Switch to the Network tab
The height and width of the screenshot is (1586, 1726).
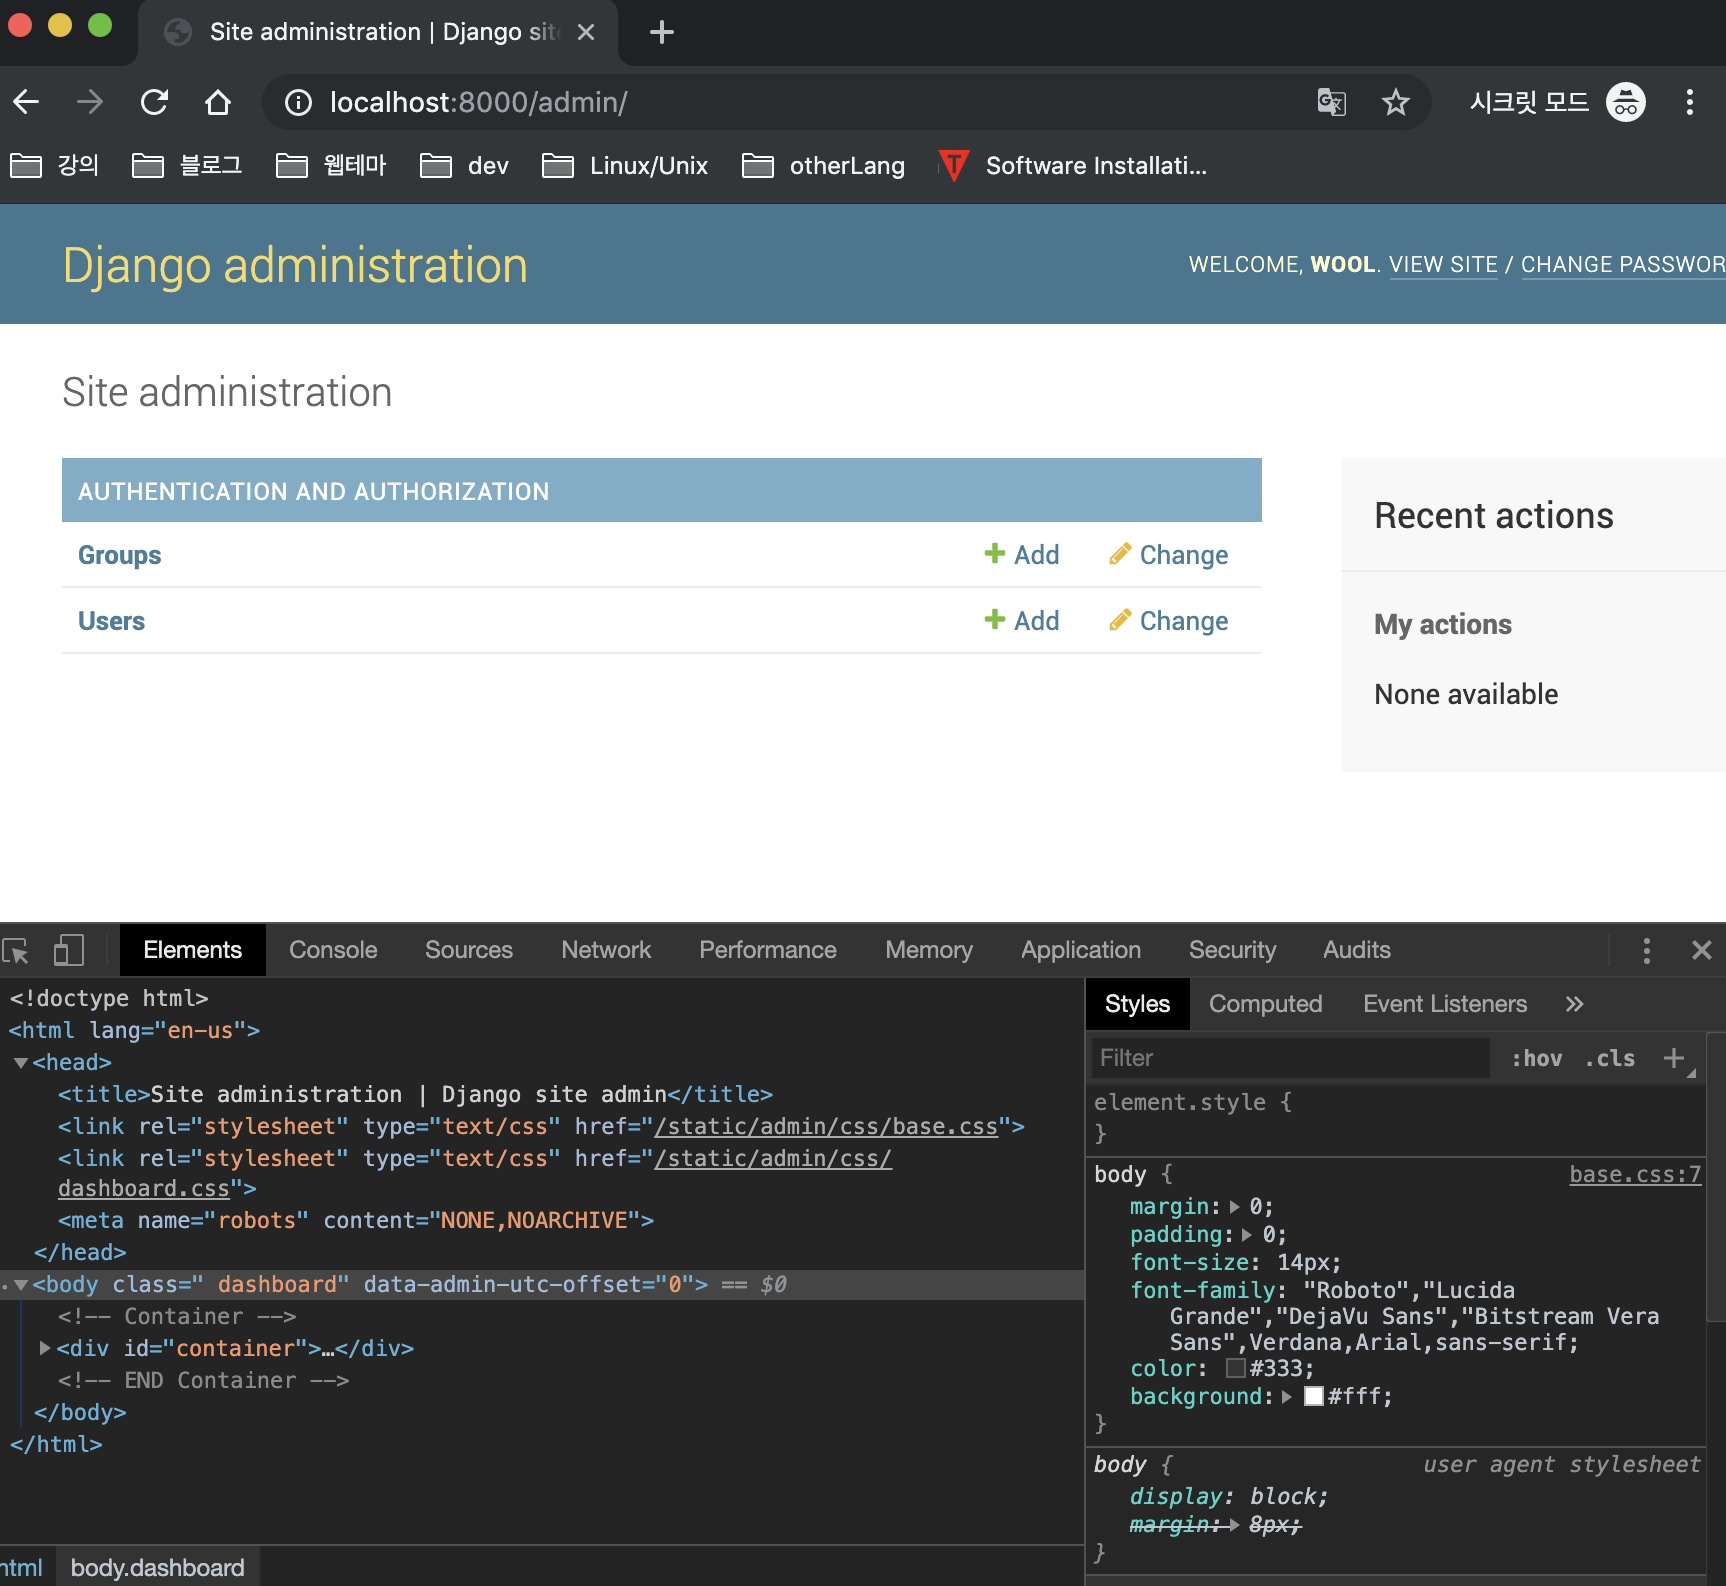[x=606, y=950]
